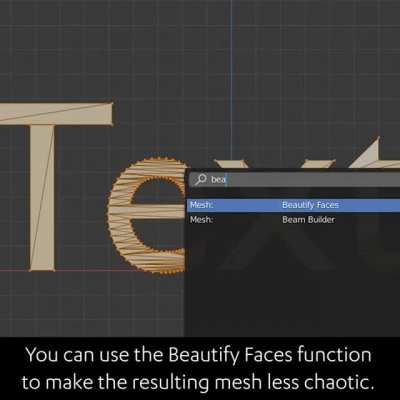400x400 pixels.
Task: Choose the Beam Builder search result
Action: (294, 220)
